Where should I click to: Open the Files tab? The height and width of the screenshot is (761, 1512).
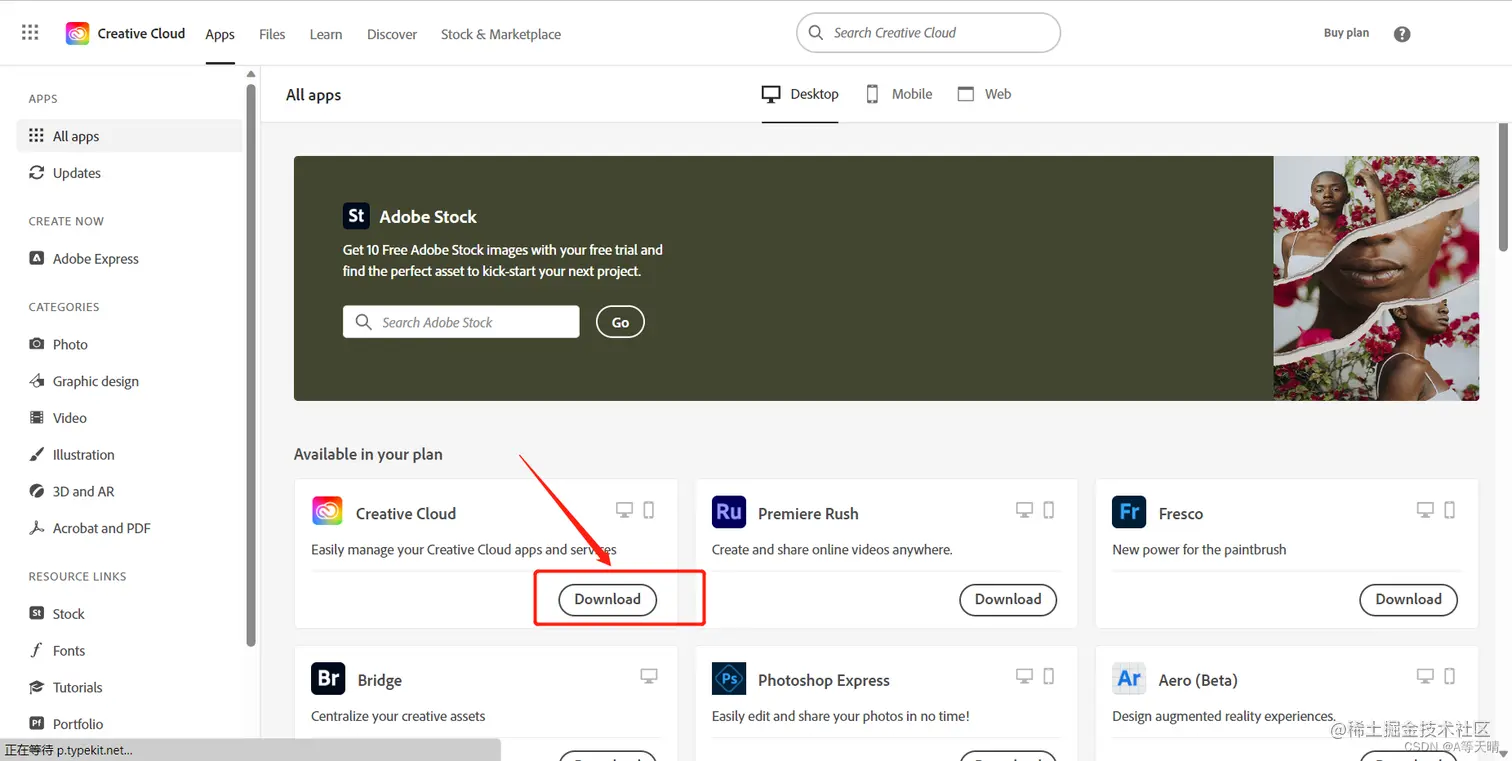[272, 34]
